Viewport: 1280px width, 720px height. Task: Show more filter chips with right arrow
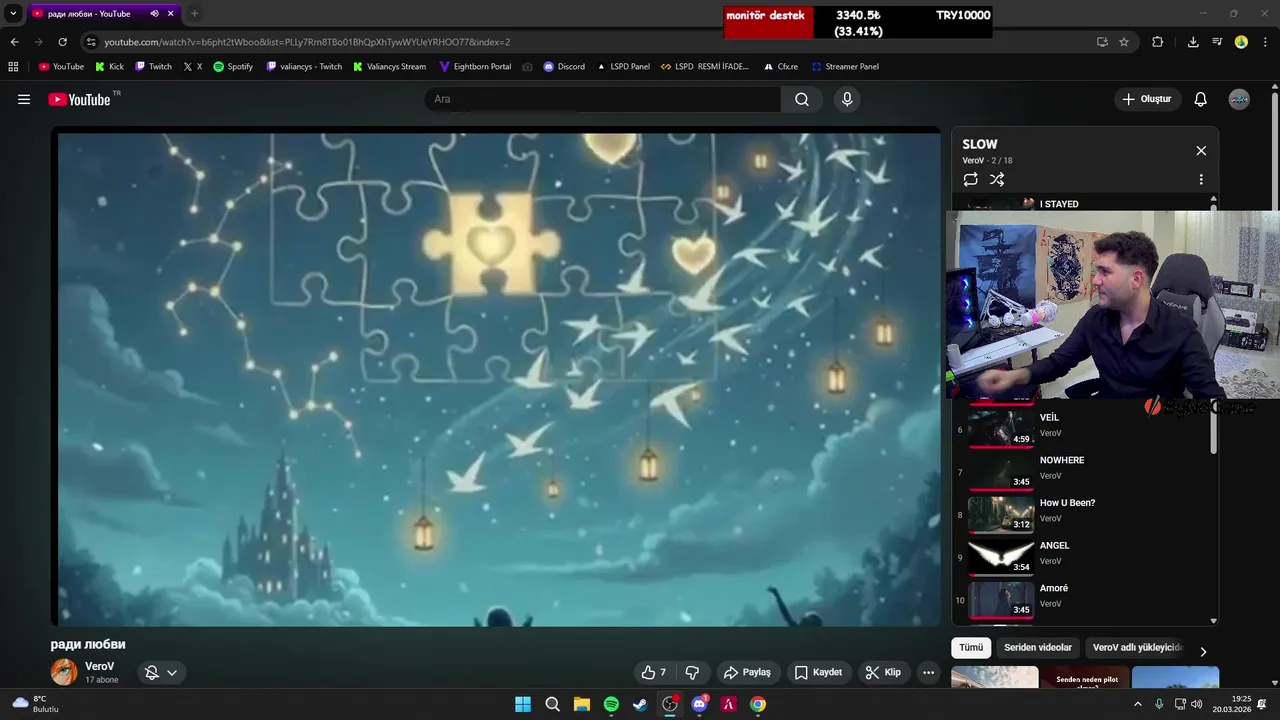pyautogui.click(x=1203, y=651)
